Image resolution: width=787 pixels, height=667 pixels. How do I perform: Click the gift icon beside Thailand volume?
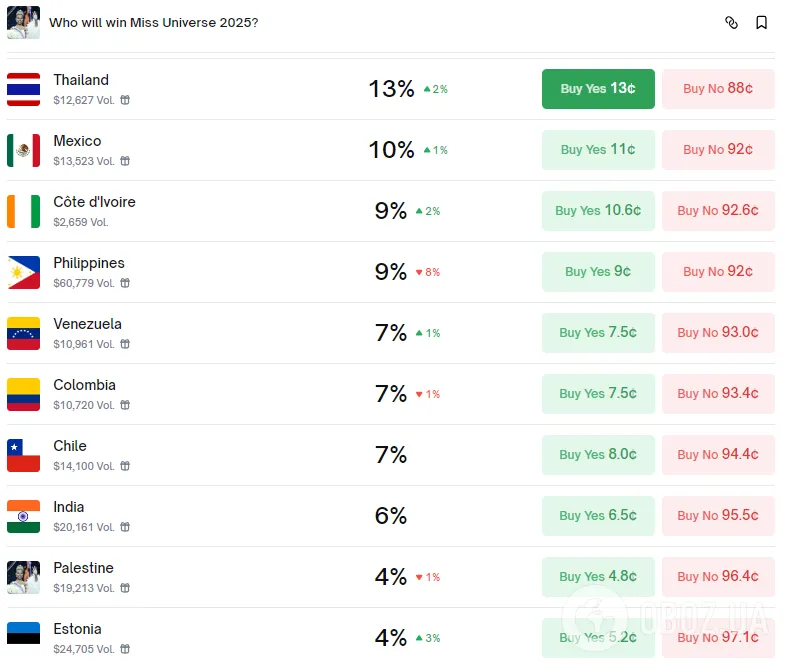click(126, 100)
